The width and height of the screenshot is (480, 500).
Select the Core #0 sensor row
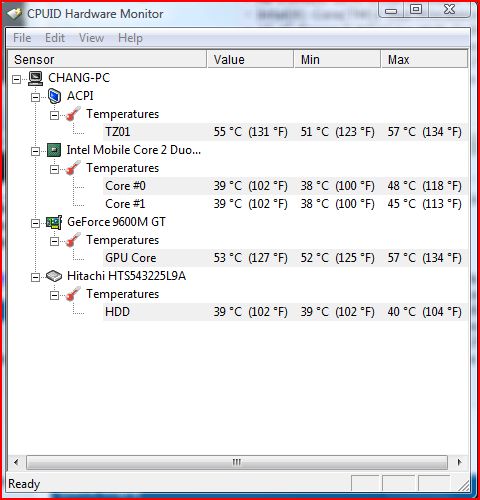pos(285,186)
